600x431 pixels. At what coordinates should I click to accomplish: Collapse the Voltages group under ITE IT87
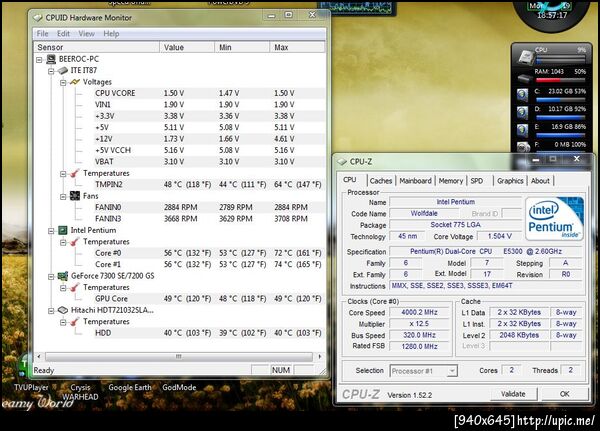63,83
